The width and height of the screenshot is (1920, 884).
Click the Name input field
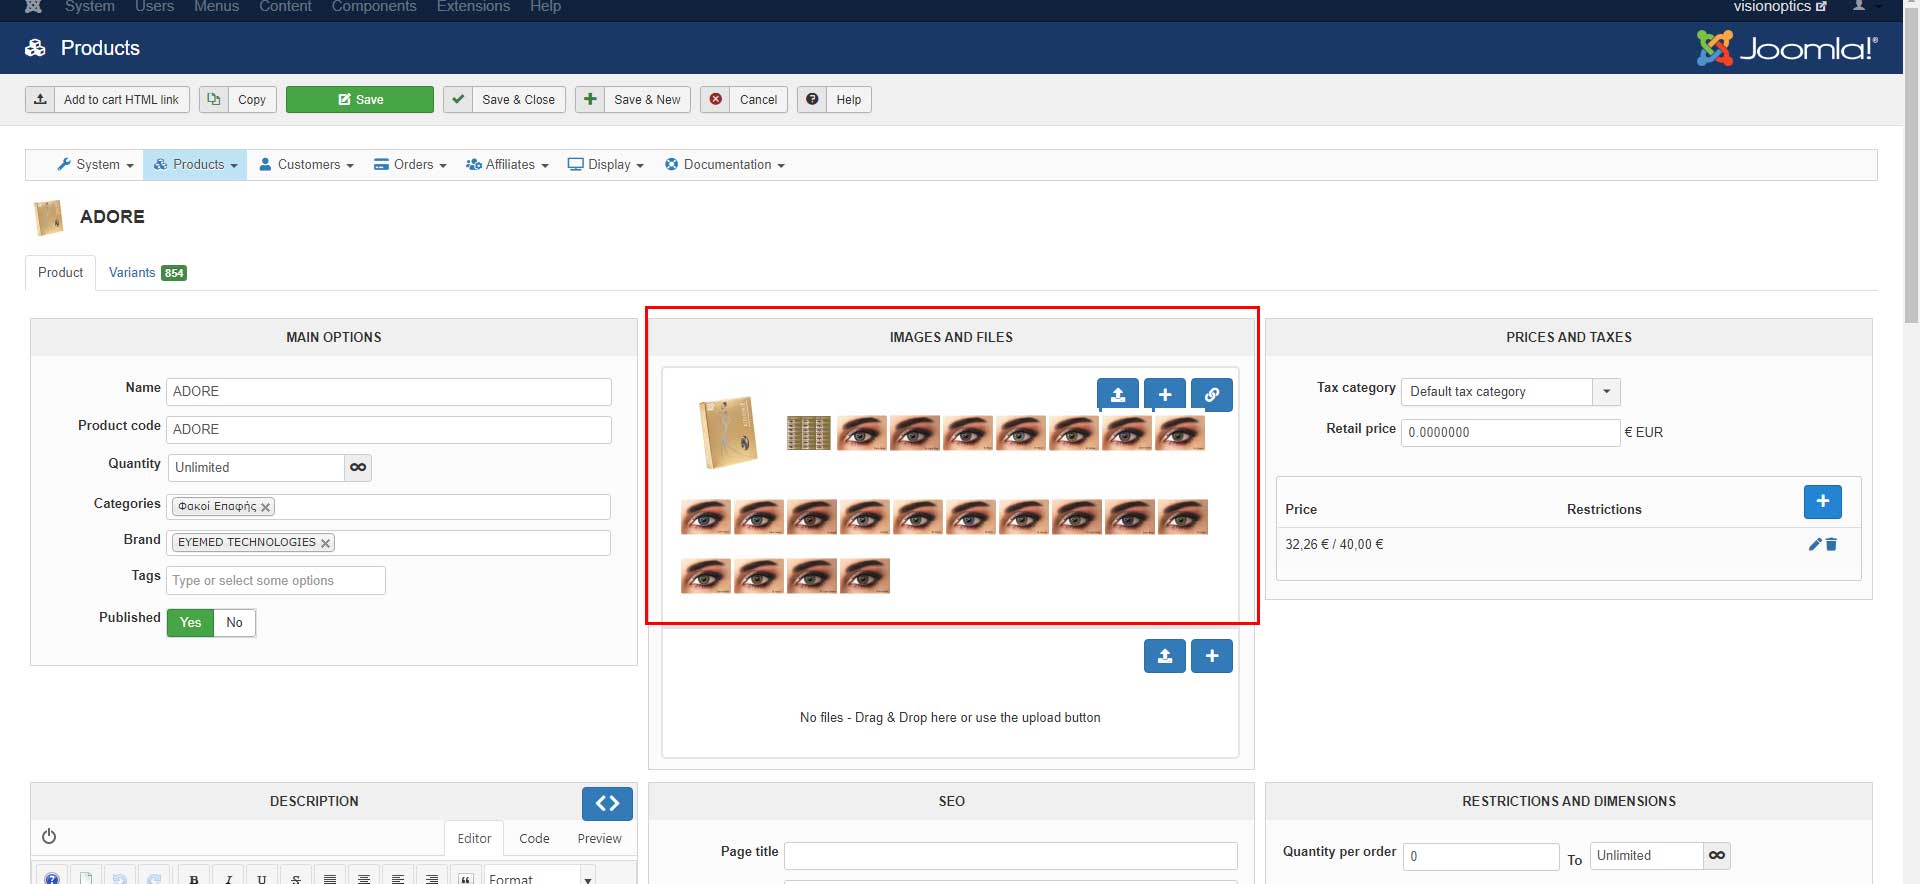(389, 392)
